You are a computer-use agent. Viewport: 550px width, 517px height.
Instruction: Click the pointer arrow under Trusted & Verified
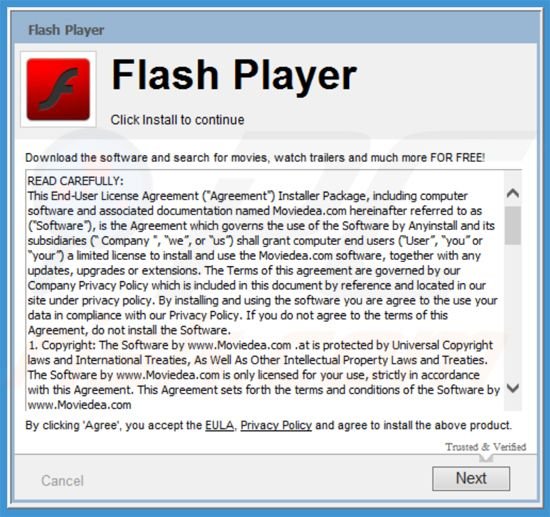[486, 458]
